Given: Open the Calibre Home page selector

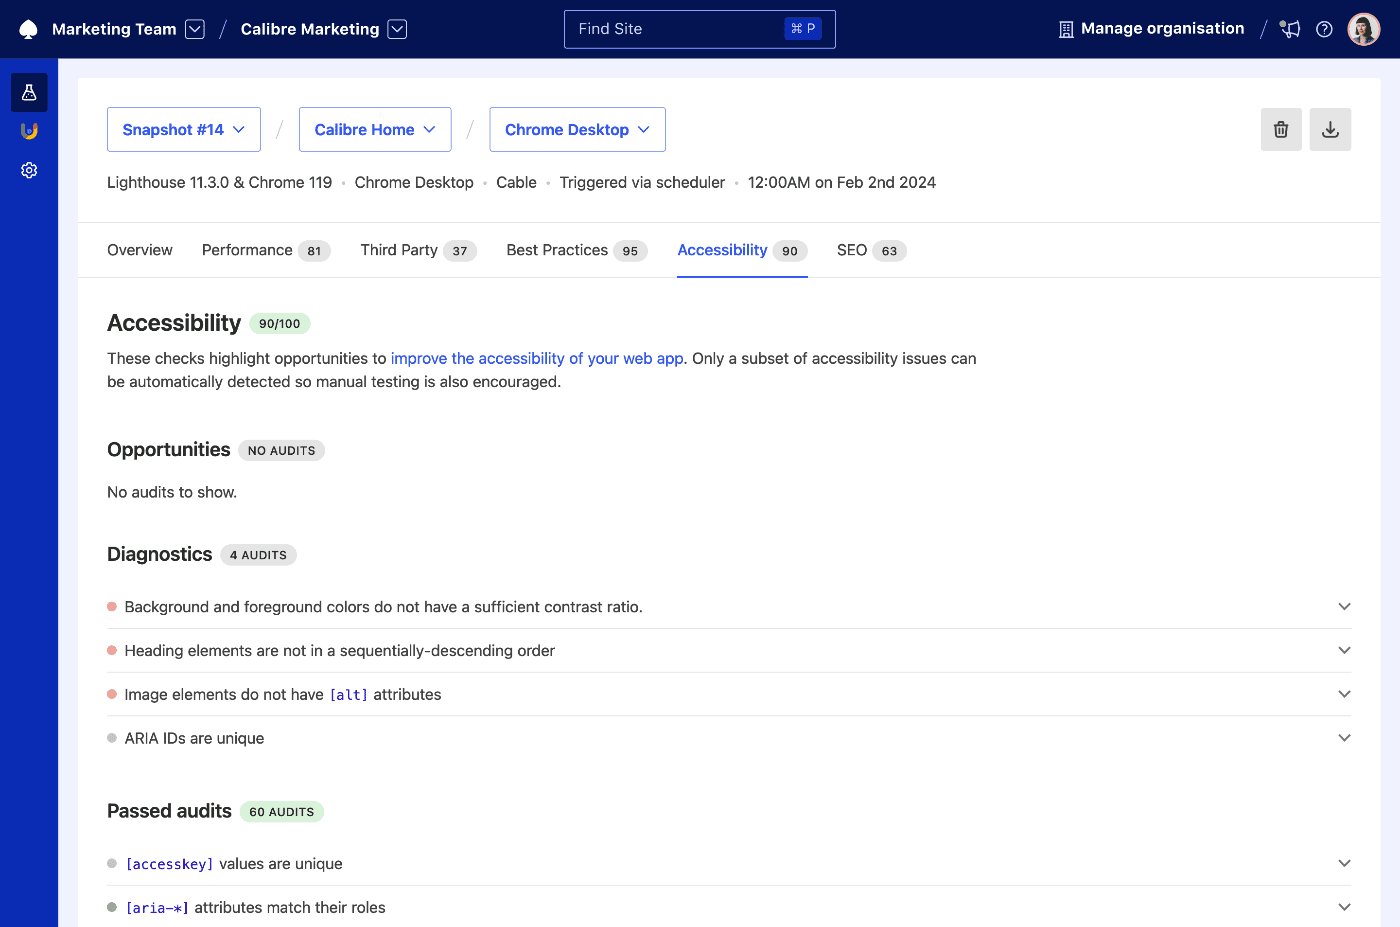Looking at the screenshot, I should (375, 129).
